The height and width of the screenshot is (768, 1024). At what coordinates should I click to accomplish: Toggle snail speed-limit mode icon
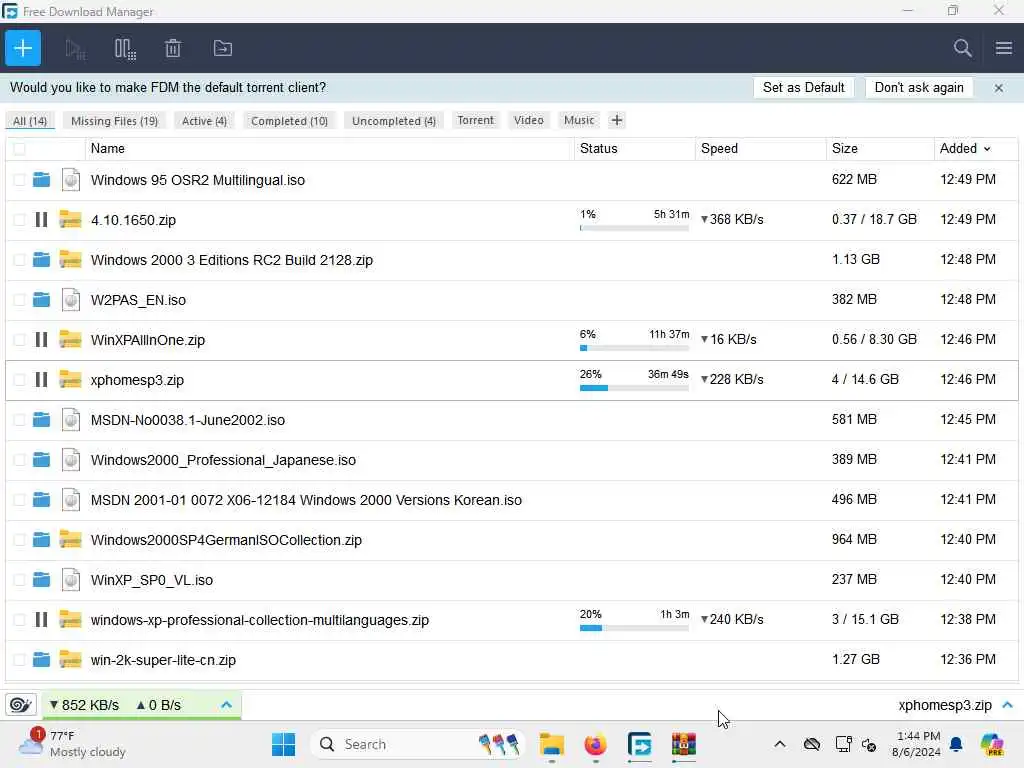pos(20,705)
